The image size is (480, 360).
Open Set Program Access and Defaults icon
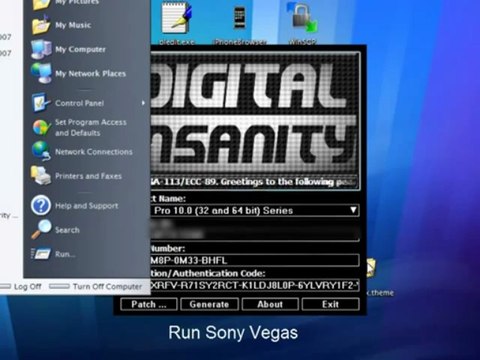41,127
